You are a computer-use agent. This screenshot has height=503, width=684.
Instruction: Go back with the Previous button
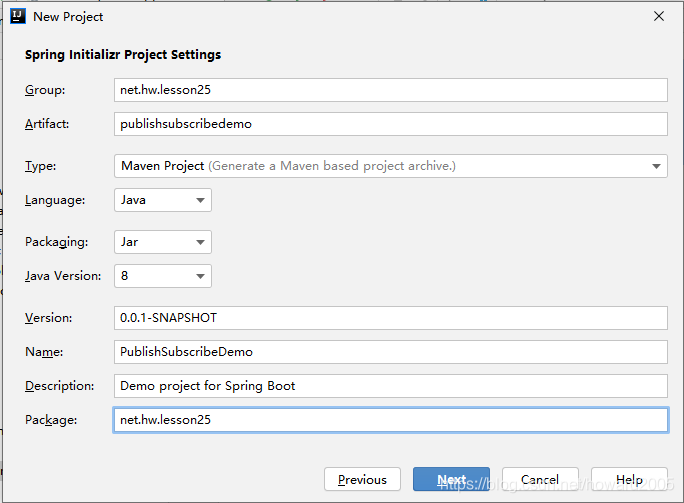(x=363, y=479)
